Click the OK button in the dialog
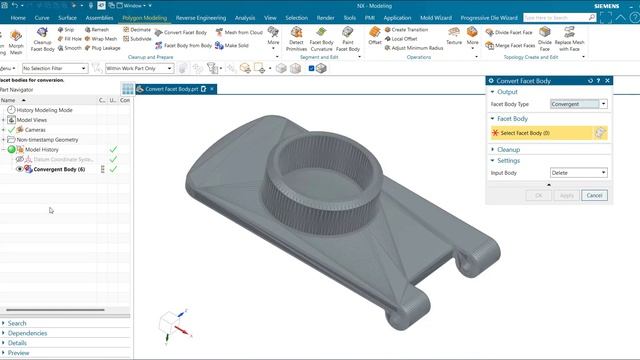This screenshot has height=360, width=640. [x=538, y=196]
